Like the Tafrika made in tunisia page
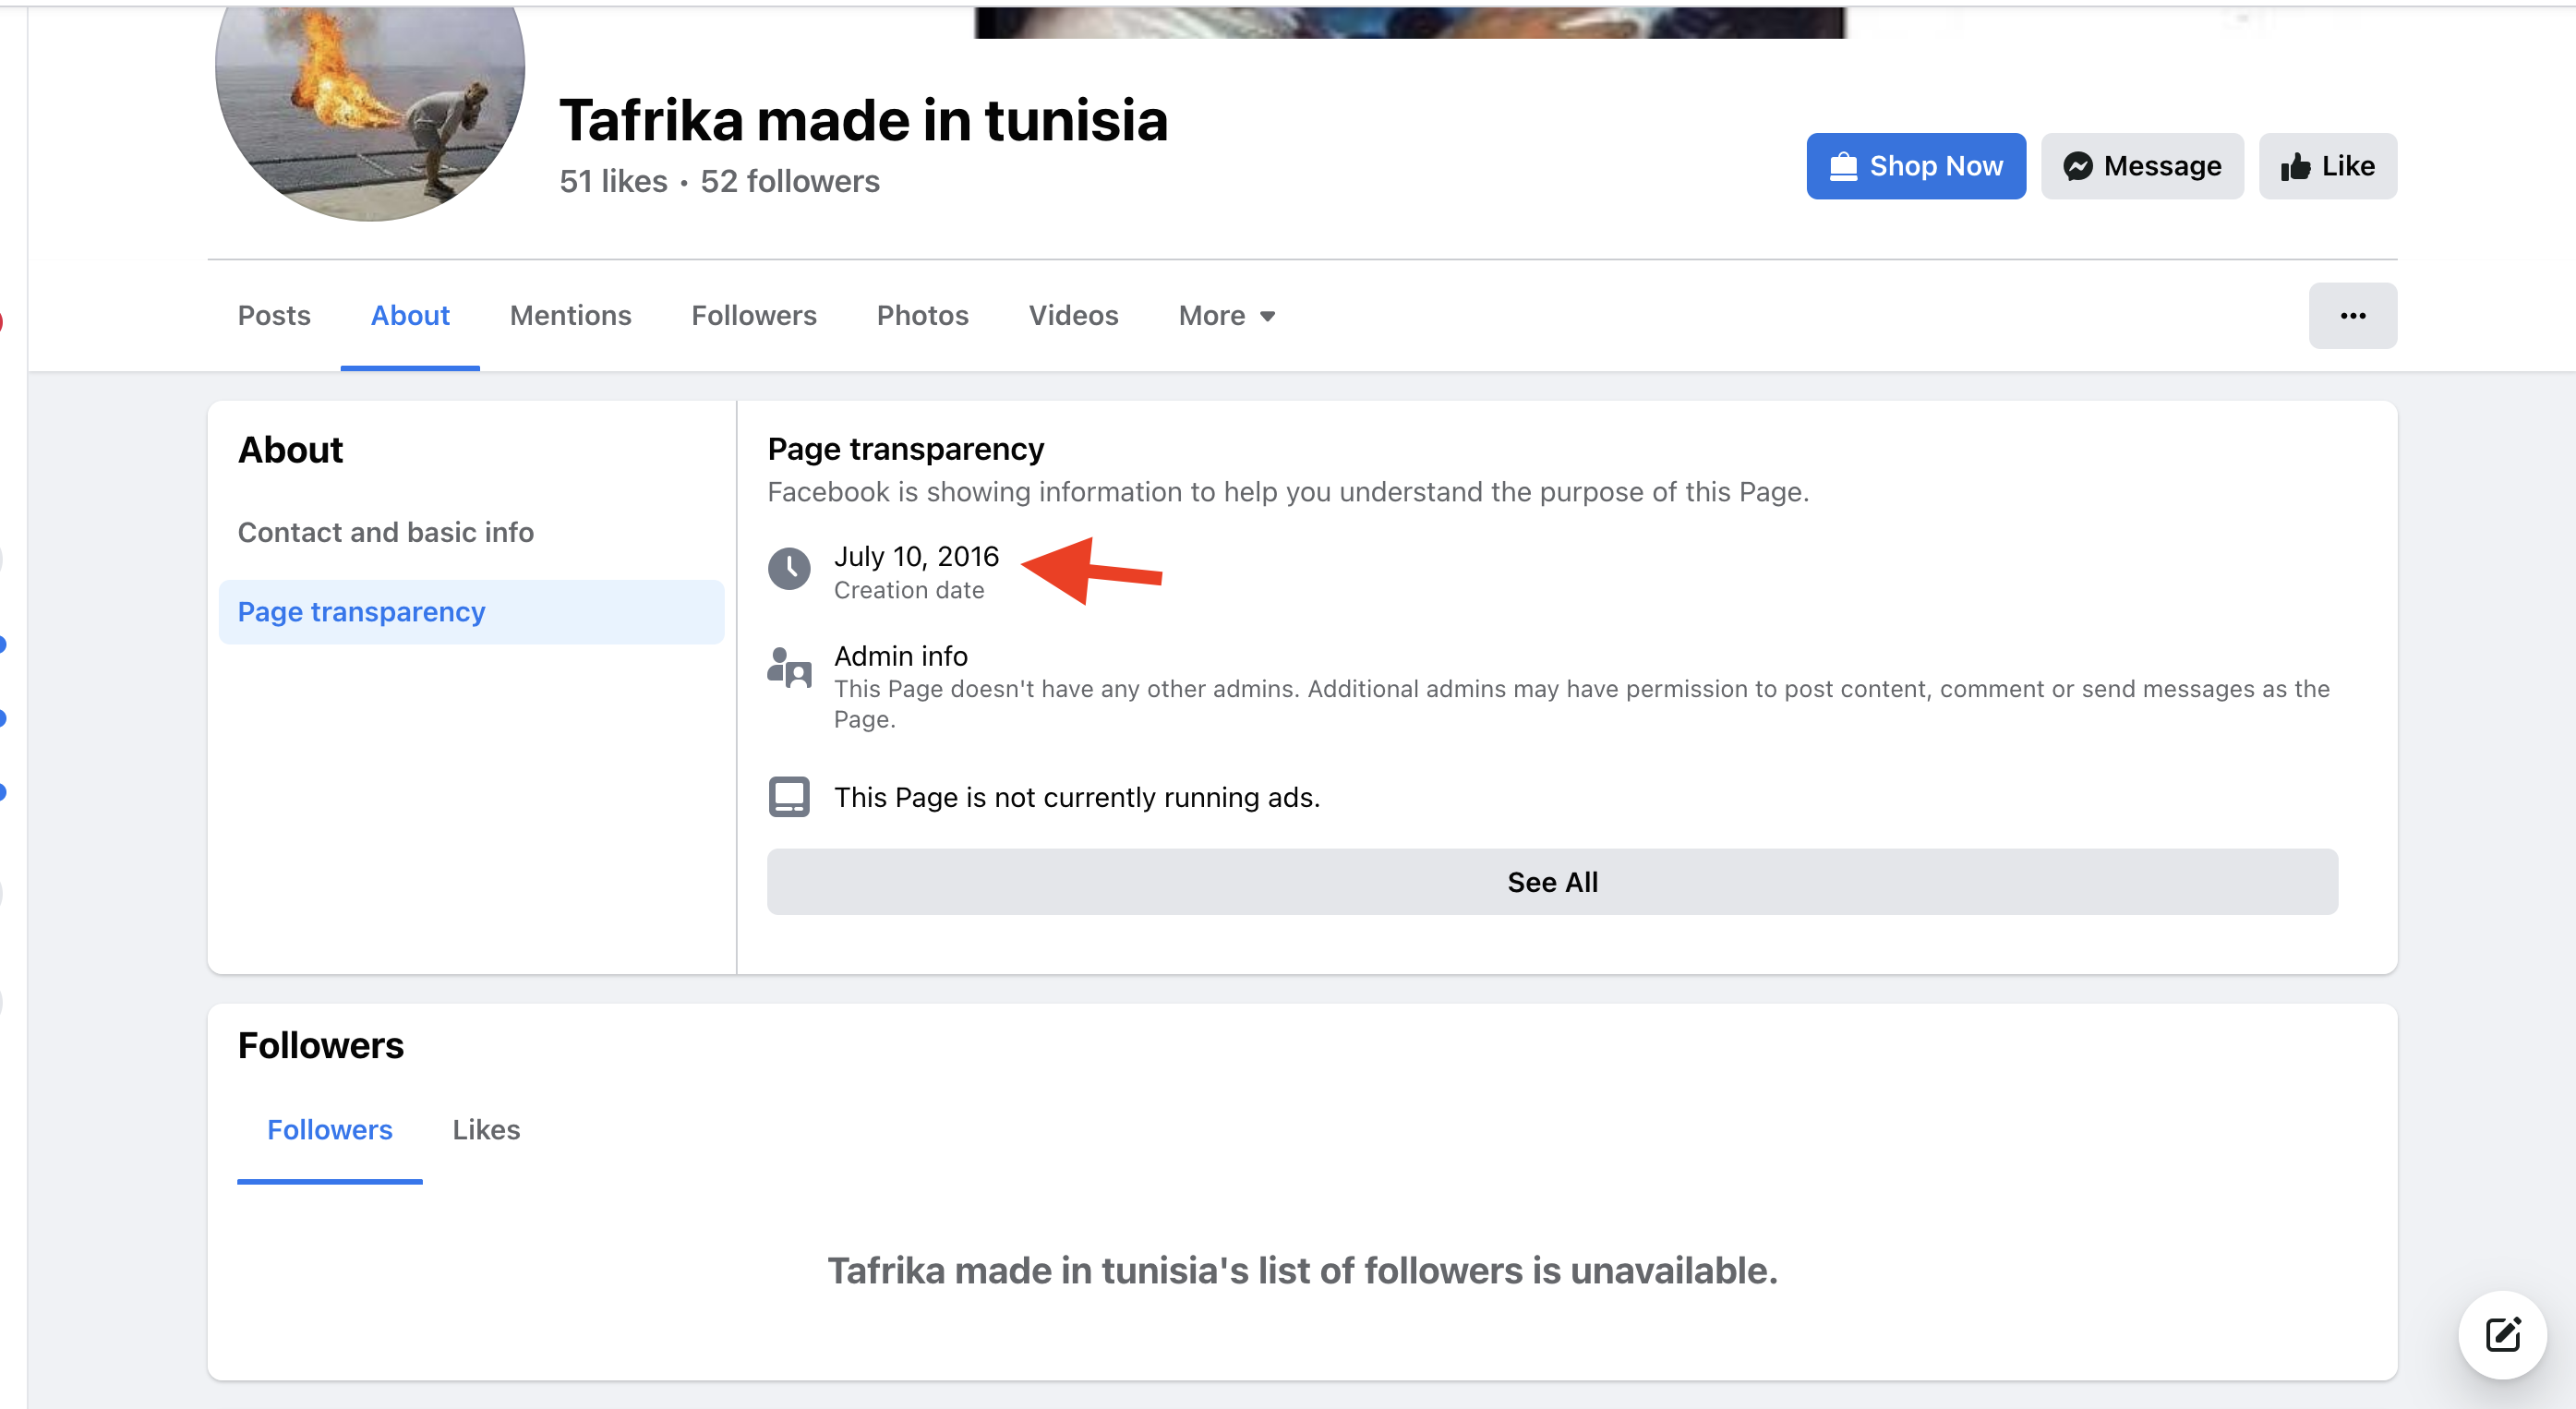Viewport: 2576px width, 1409px height. [x=2327, y=166]
